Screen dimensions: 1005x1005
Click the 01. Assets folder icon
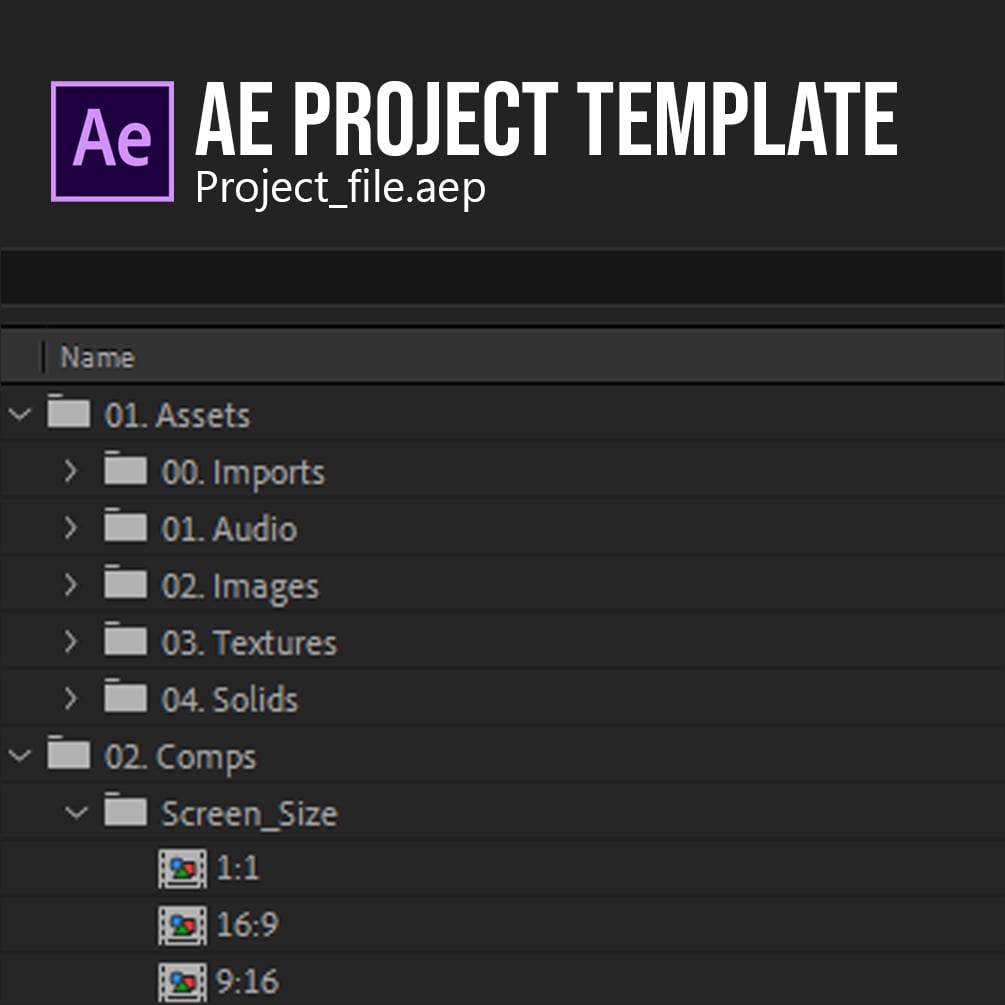click(68, 413)
